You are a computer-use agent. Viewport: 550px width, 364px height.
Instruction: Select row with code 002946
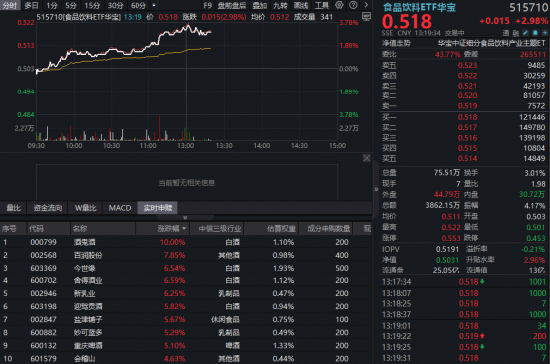coord(186,293)
